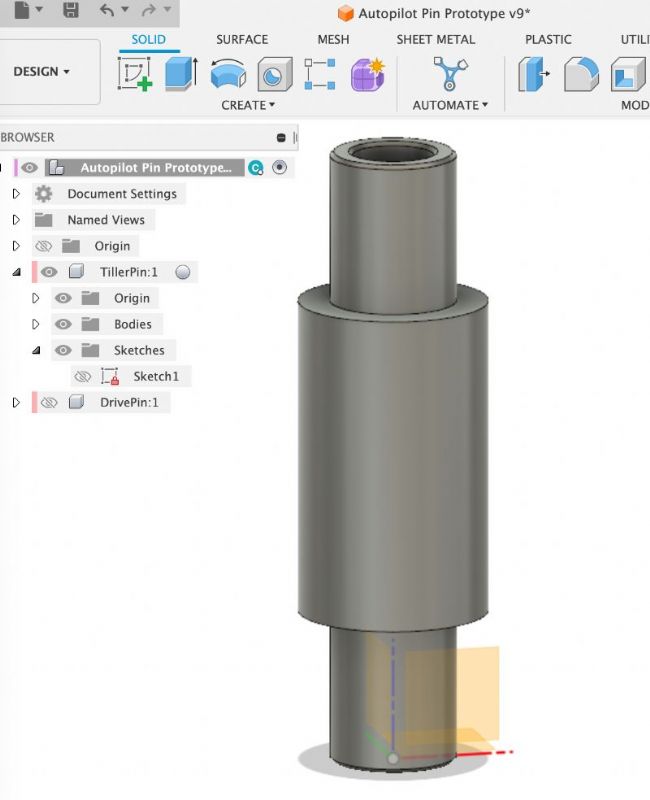Expand the Document Settings node
The height and width of the screenshot is (800, 650).
(16, 194)
